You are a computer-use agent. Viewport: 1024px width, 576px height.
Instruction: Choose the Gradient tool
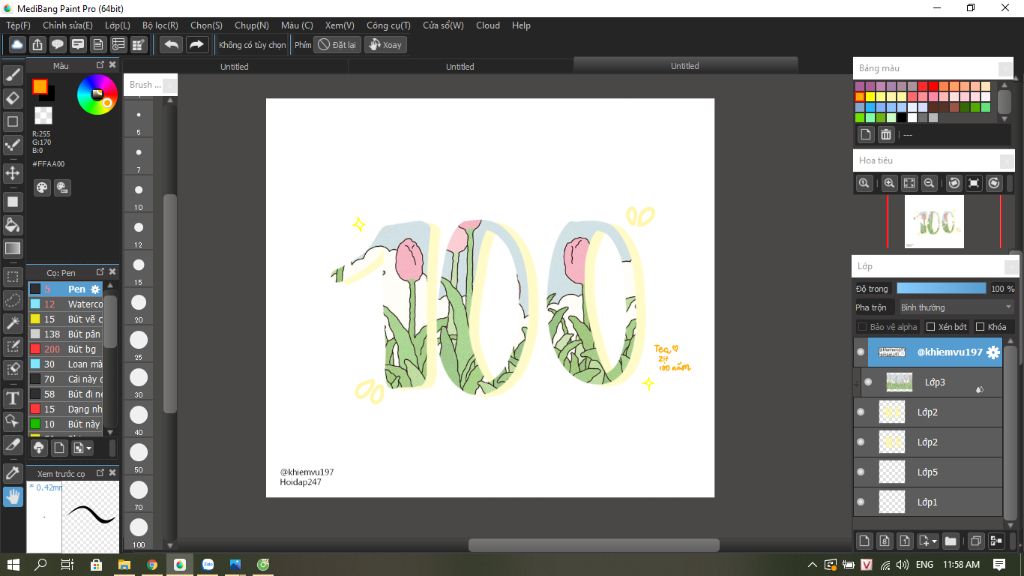12,248
